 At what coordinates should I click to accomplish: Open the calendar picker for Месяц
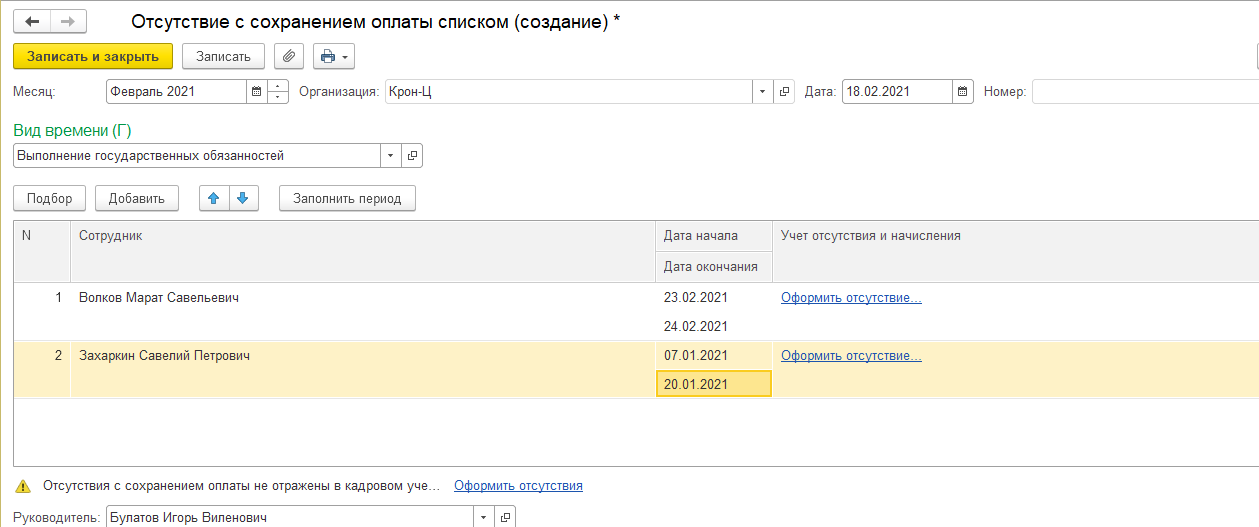point(257,92)
